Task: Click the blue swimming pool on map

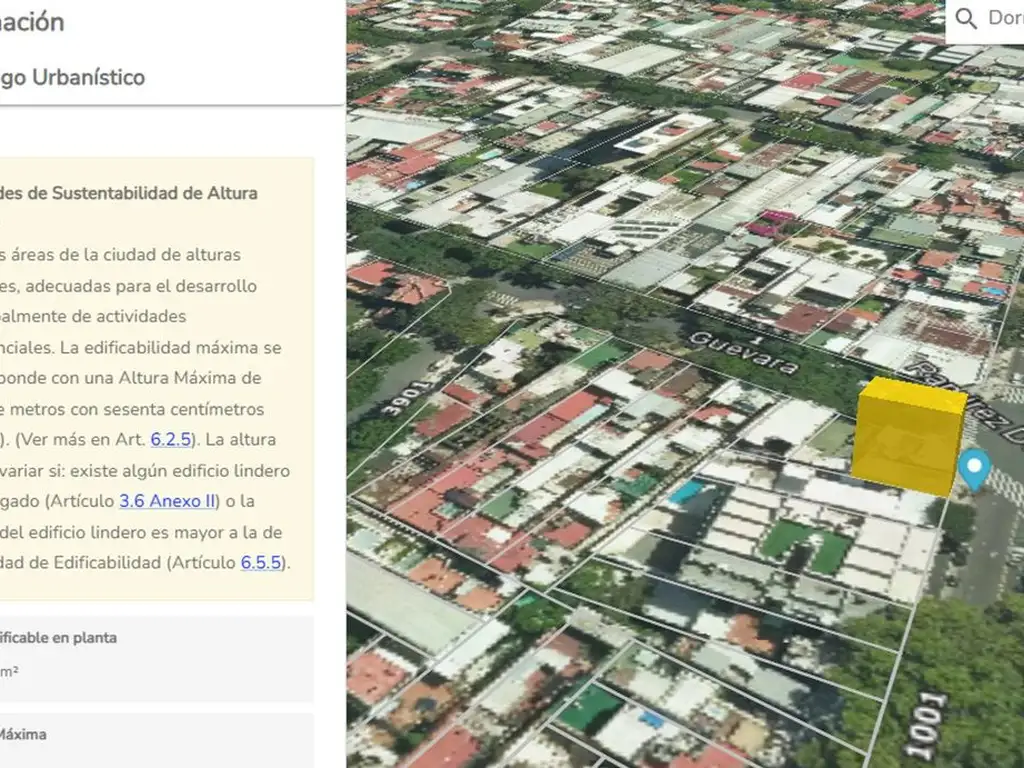Action: (686, 491)
